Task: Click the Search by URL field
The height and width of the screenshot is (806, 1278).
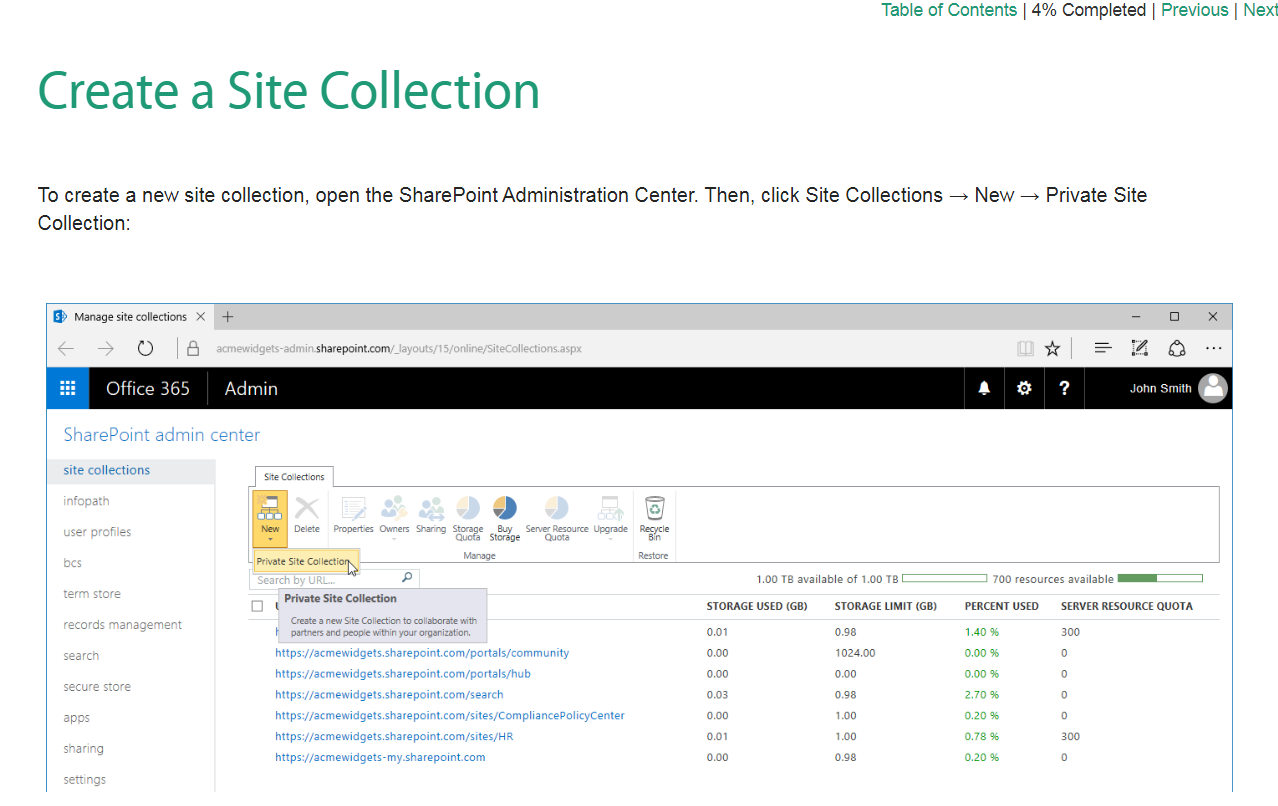Action: pos(334,578)
